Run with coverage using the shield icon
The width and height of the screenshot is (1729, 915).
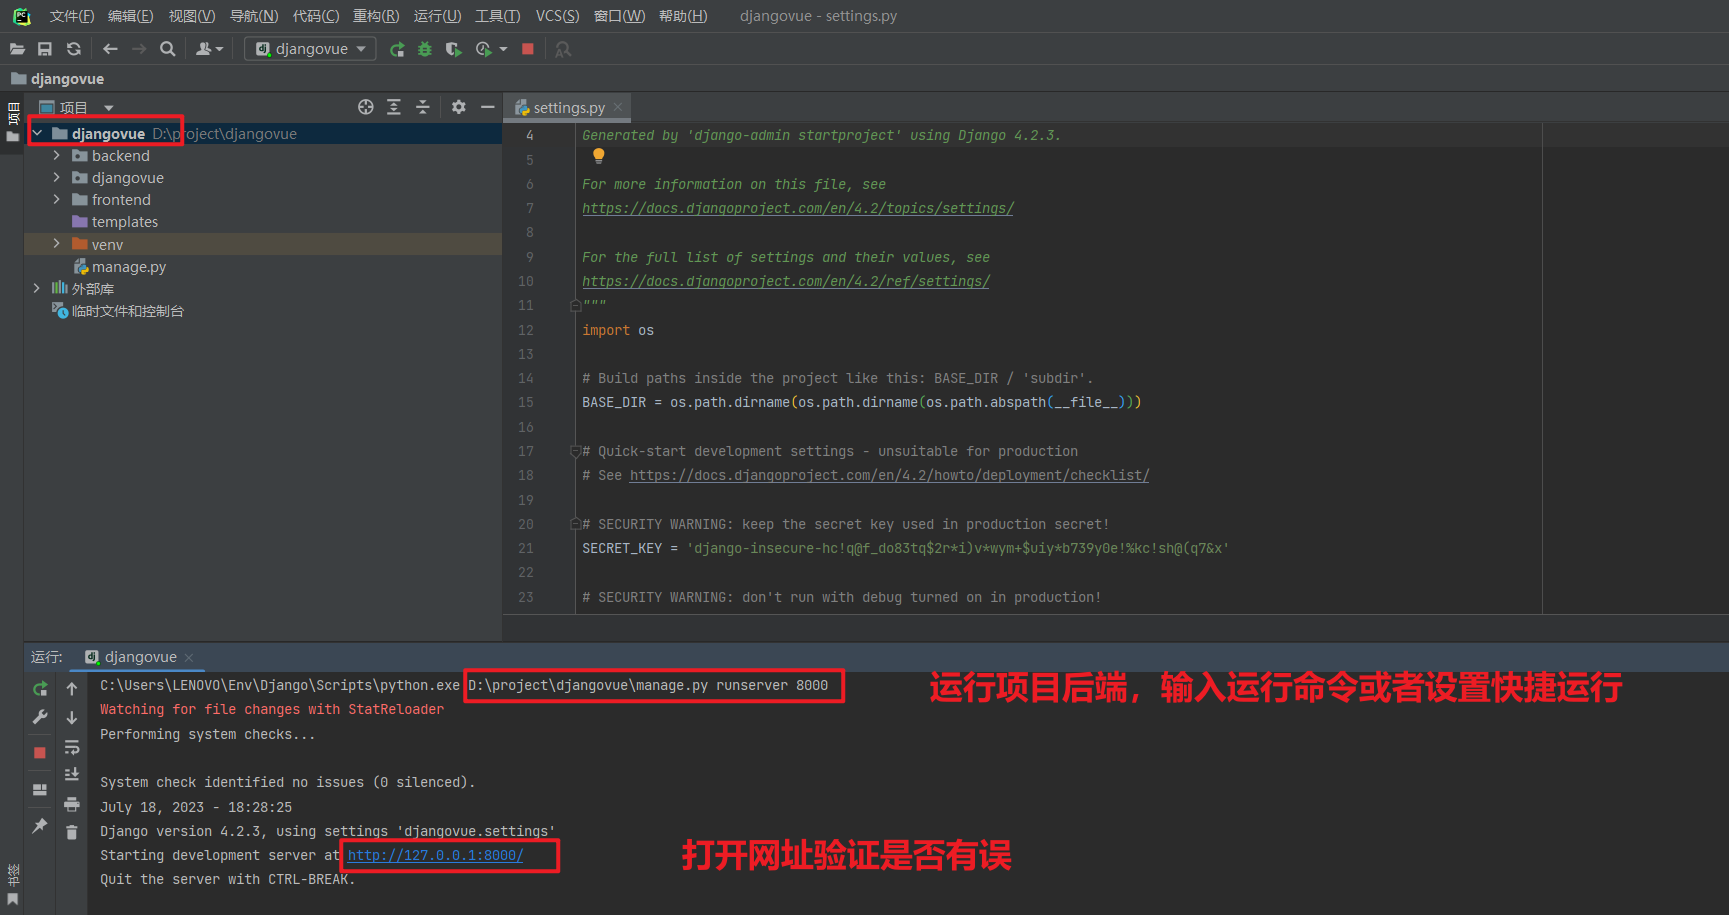[453, 49]
